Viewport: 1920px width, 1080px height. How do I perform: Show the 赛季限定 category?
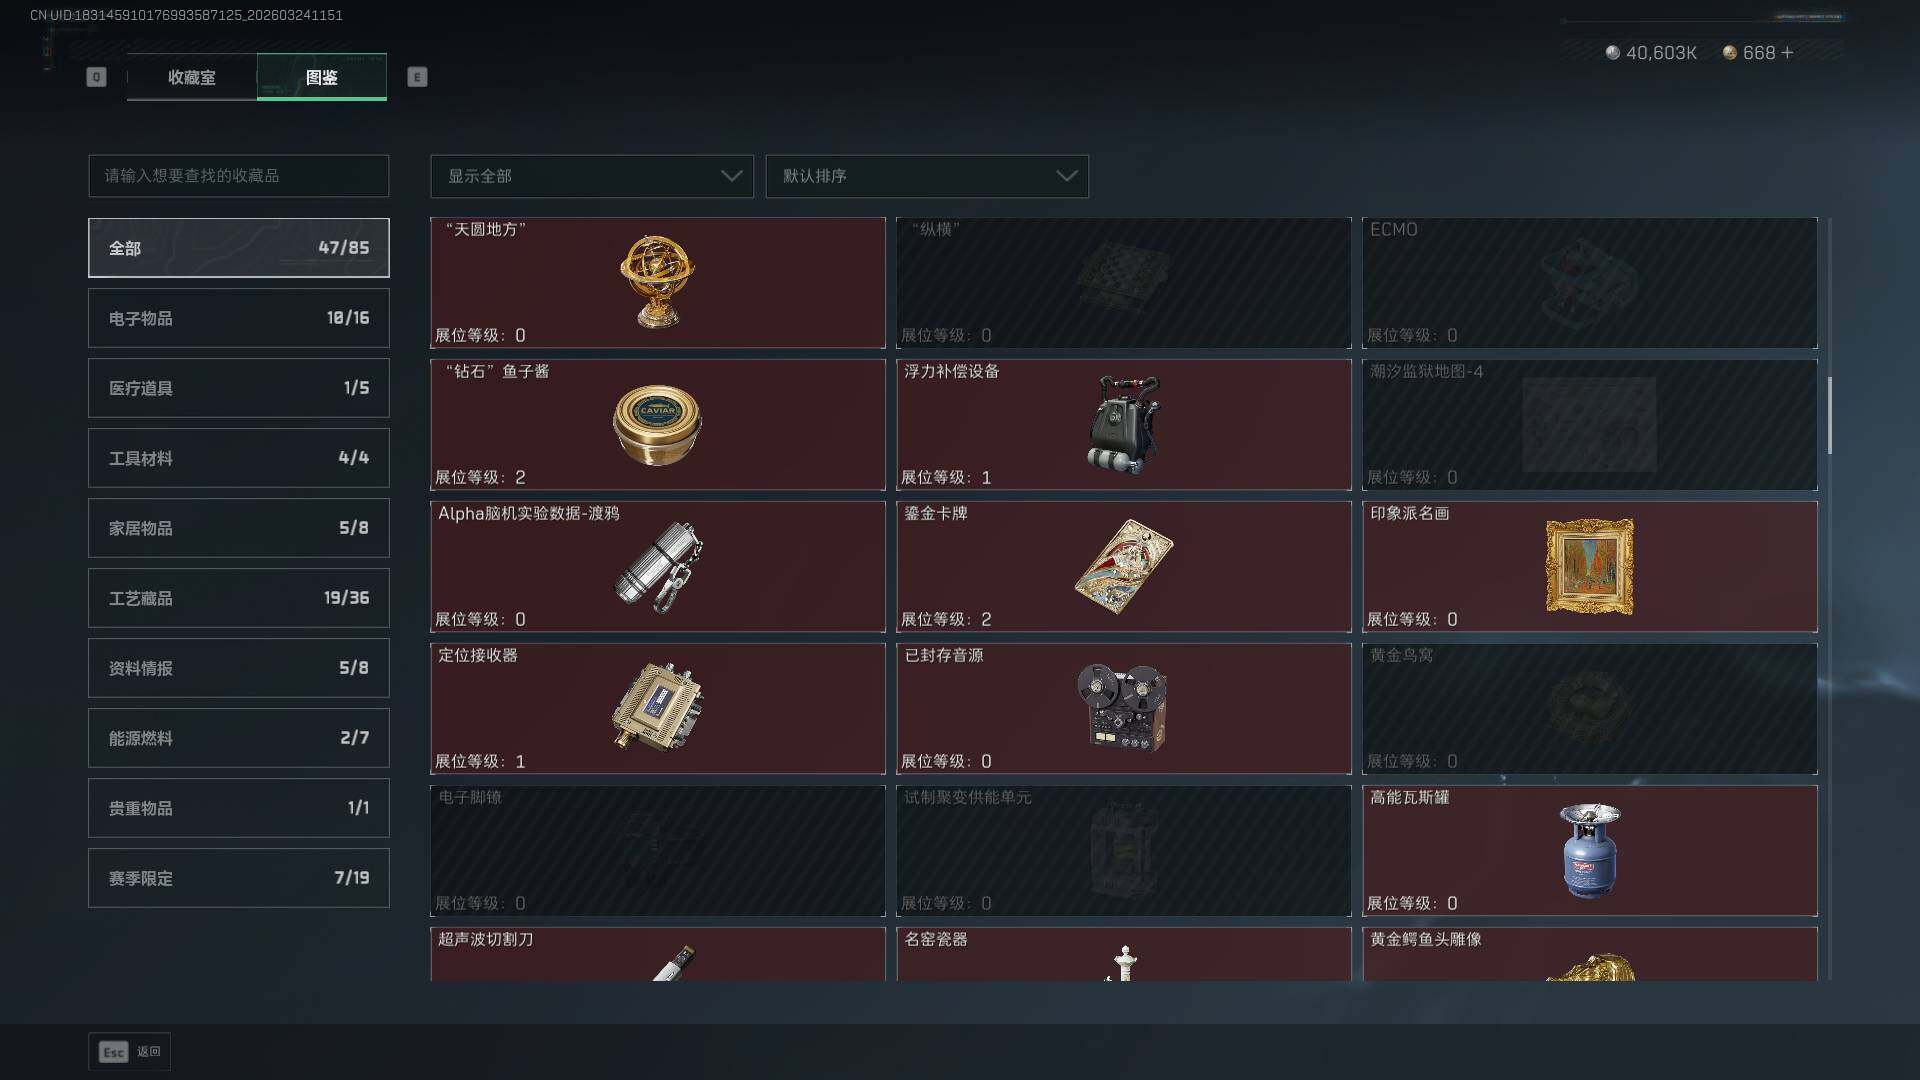[x=239, y=878]
